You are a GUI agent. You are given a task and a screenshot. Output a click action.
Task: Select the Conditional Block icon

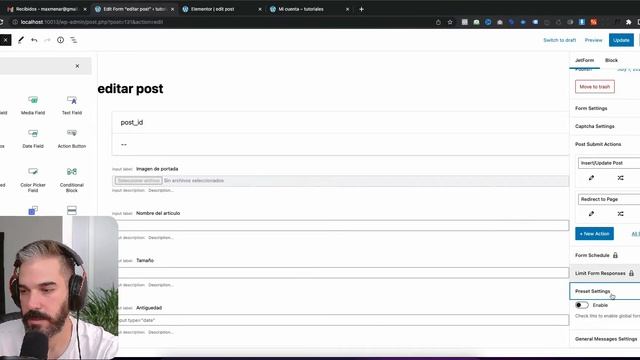pyautogui.click(x=72, y=171)
